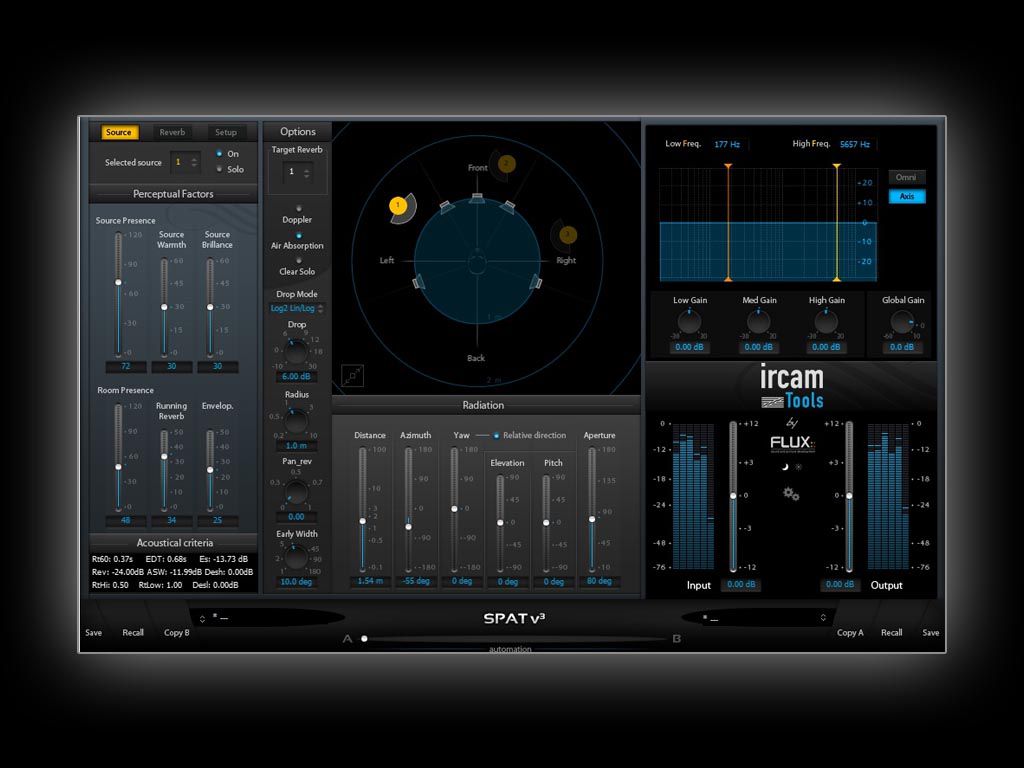Recall preset in slot B

click(891, 633)
